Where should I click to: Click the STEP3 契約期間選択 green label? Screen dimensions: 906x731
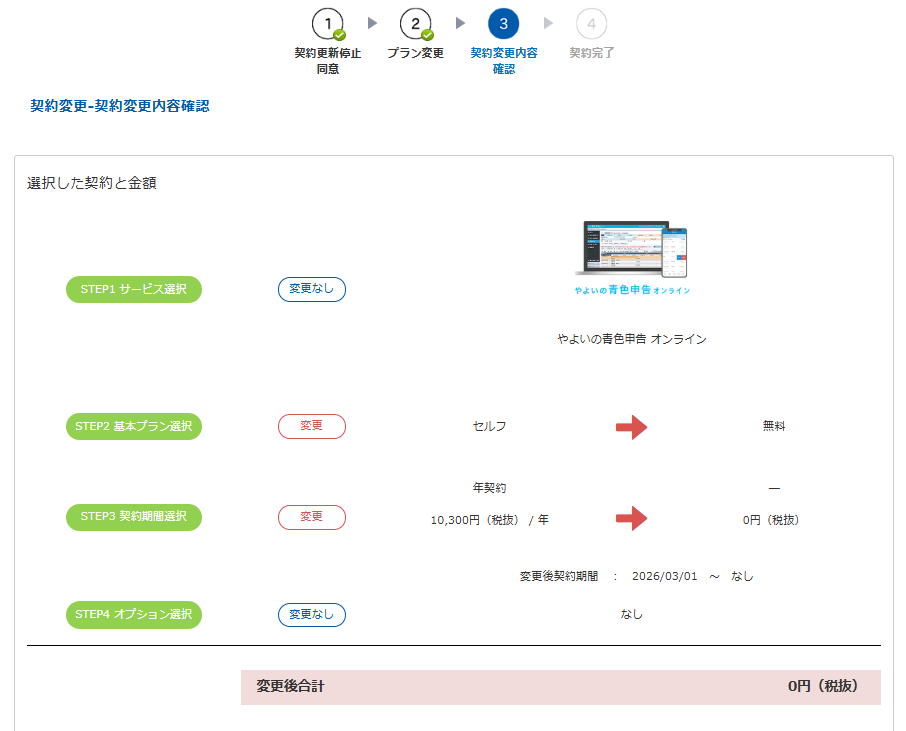(134, 518)
